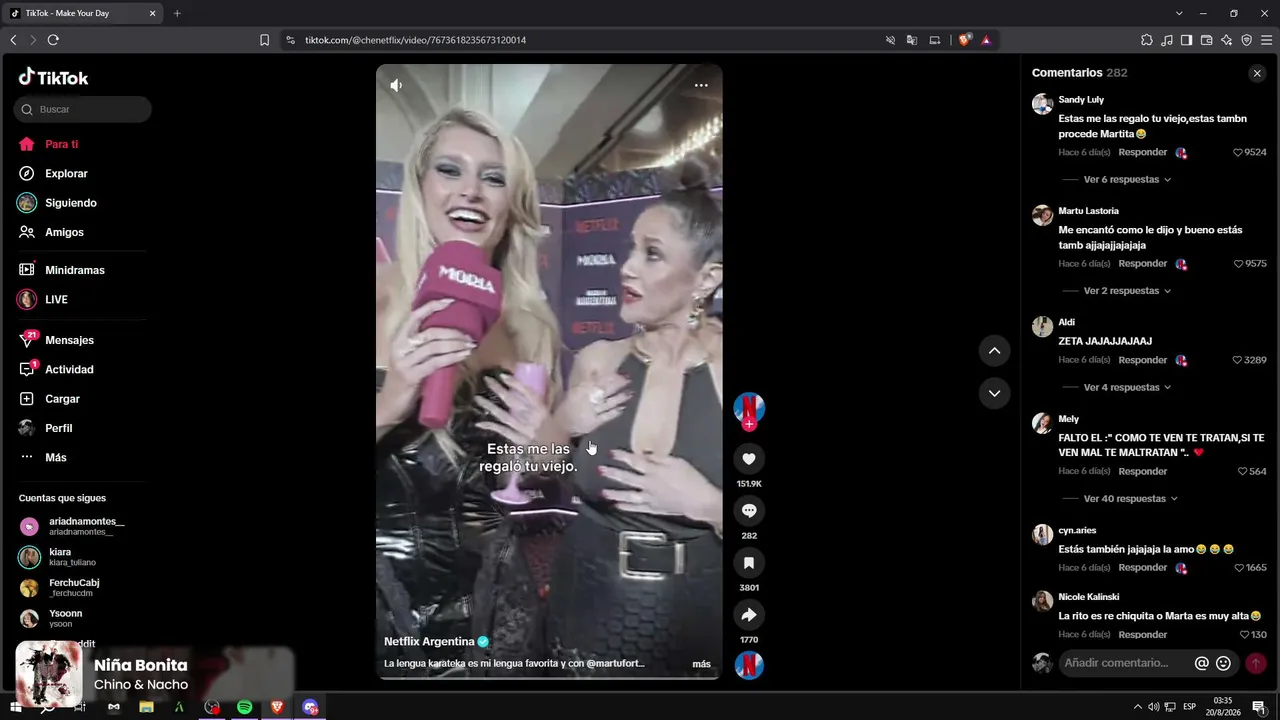Open the Más sidebar menu
The image size is (1280, 720).
[x=55, y=457]
